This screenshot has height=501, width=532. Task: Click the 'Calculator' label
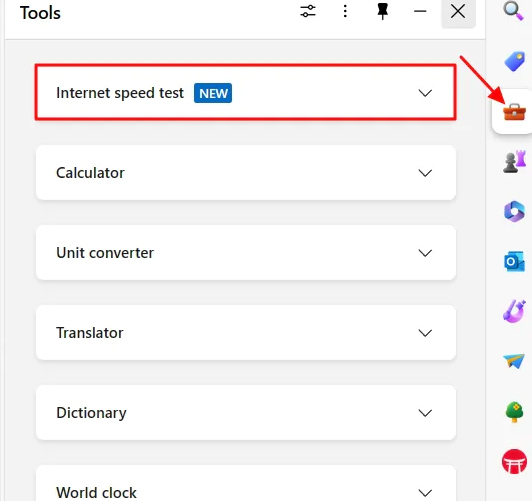[90, 173]
